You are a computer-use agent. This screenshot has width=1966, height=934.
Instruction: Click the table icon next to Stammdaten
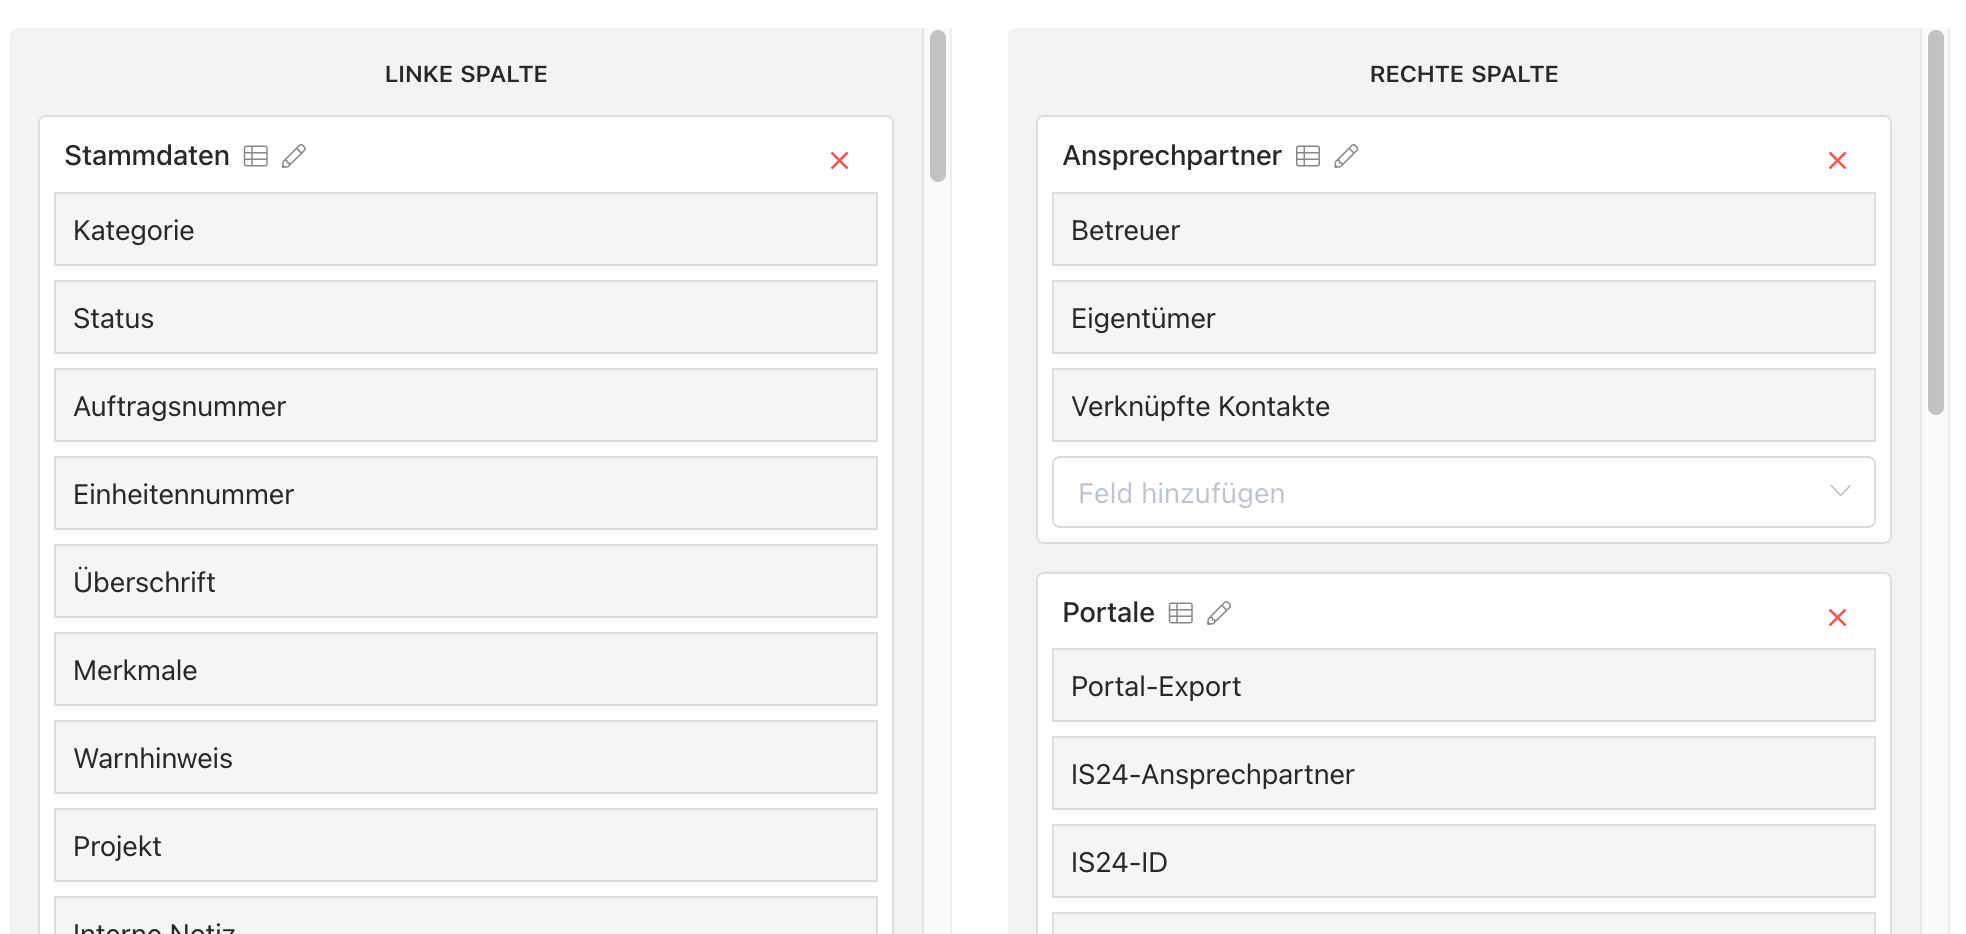[x=256, y=156]
